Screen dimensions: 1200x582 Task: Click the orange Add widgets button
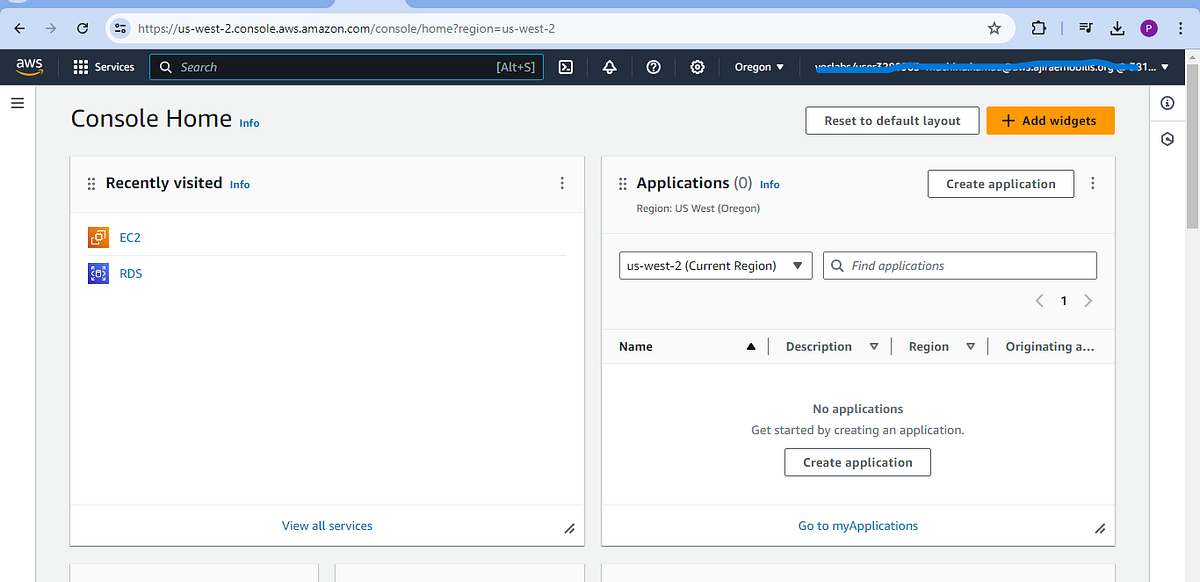point(1050,120)
